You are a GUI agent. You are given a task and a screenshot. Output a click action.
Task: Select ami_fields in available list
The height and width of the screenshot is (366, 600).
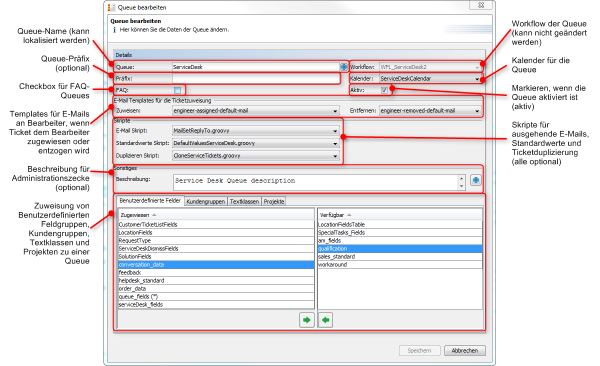(x=400, y=241)
